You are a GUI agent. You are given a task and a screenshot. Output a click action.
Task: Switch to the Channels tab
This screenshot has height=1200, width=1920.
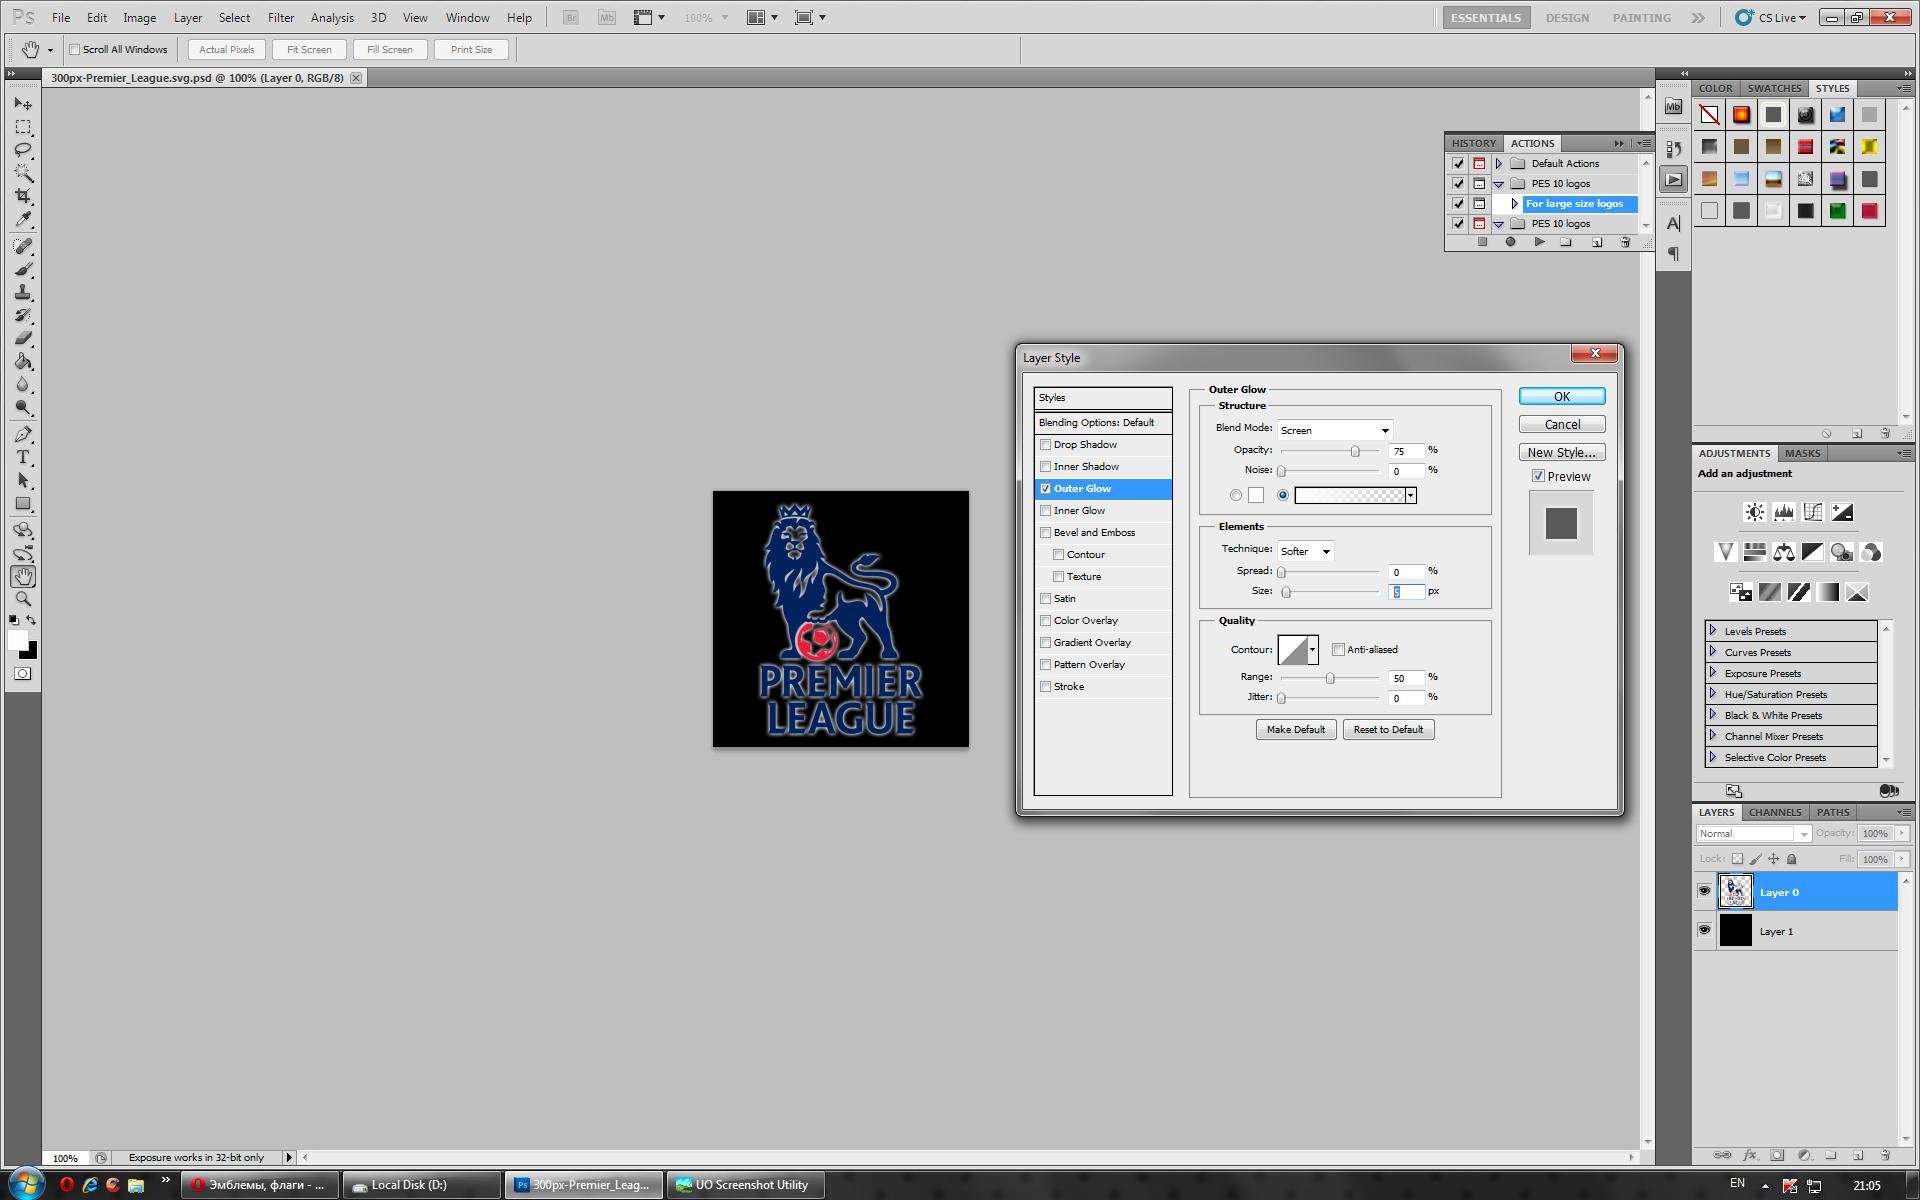1775,813
